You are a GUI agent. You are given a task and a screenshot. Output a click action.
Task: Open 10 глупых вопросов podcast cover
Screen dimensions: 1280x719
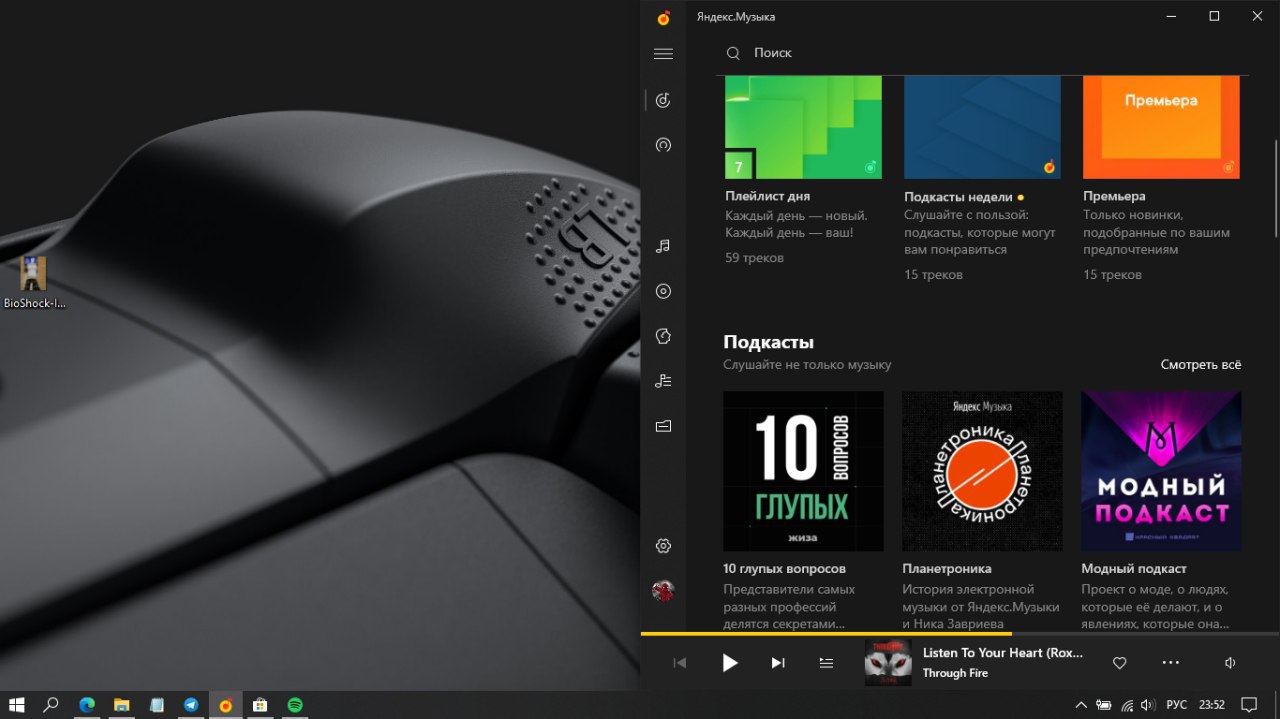[x=803, y=471]
